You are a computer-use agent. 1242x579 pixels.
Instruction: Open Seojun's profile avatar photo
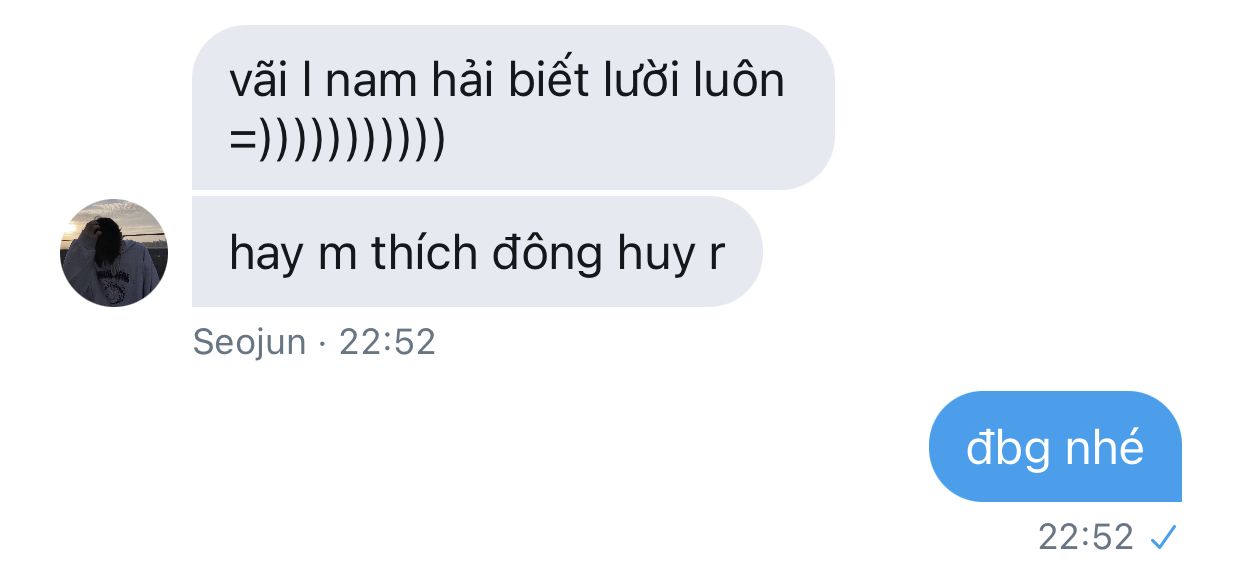pos(114,252)
